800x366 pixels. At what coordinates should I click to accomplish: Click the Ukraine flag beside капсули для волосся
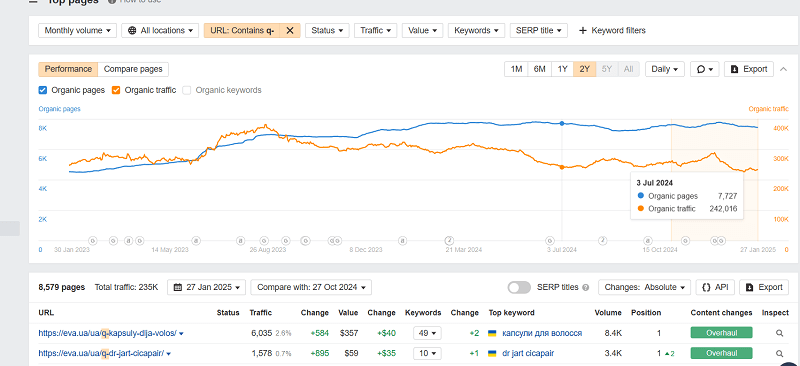click(492, 333)
